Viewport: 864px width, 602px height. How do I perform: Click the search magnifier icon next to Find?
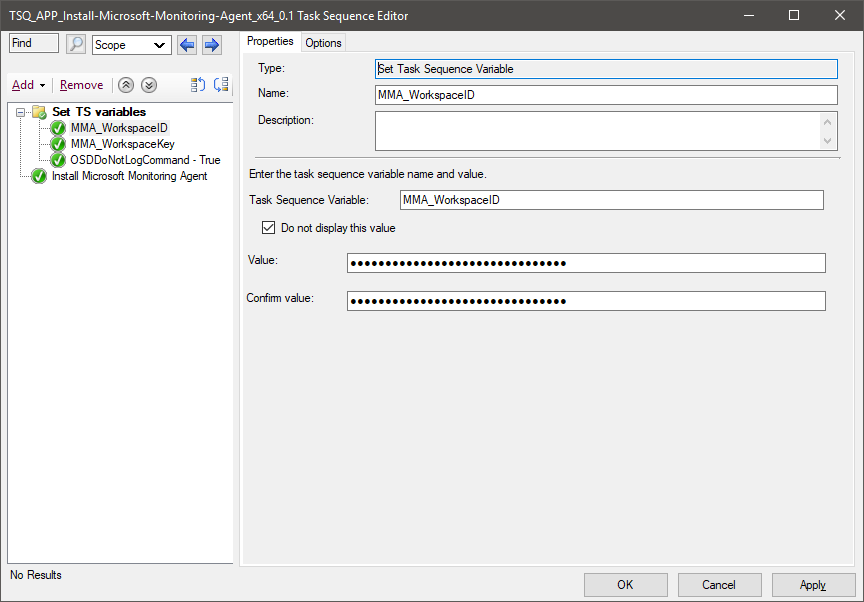click(75, 43)
